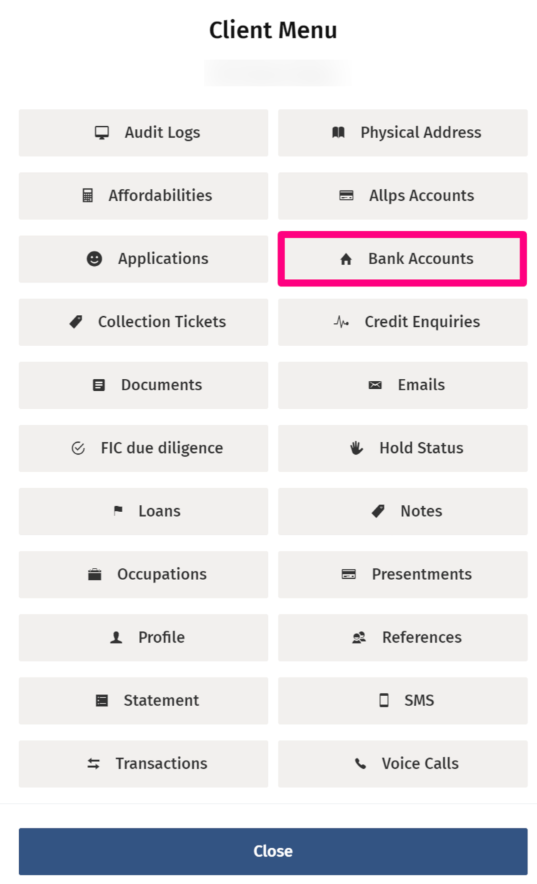Click the hand icon next to Hold Status

click(x=356, y=448)
